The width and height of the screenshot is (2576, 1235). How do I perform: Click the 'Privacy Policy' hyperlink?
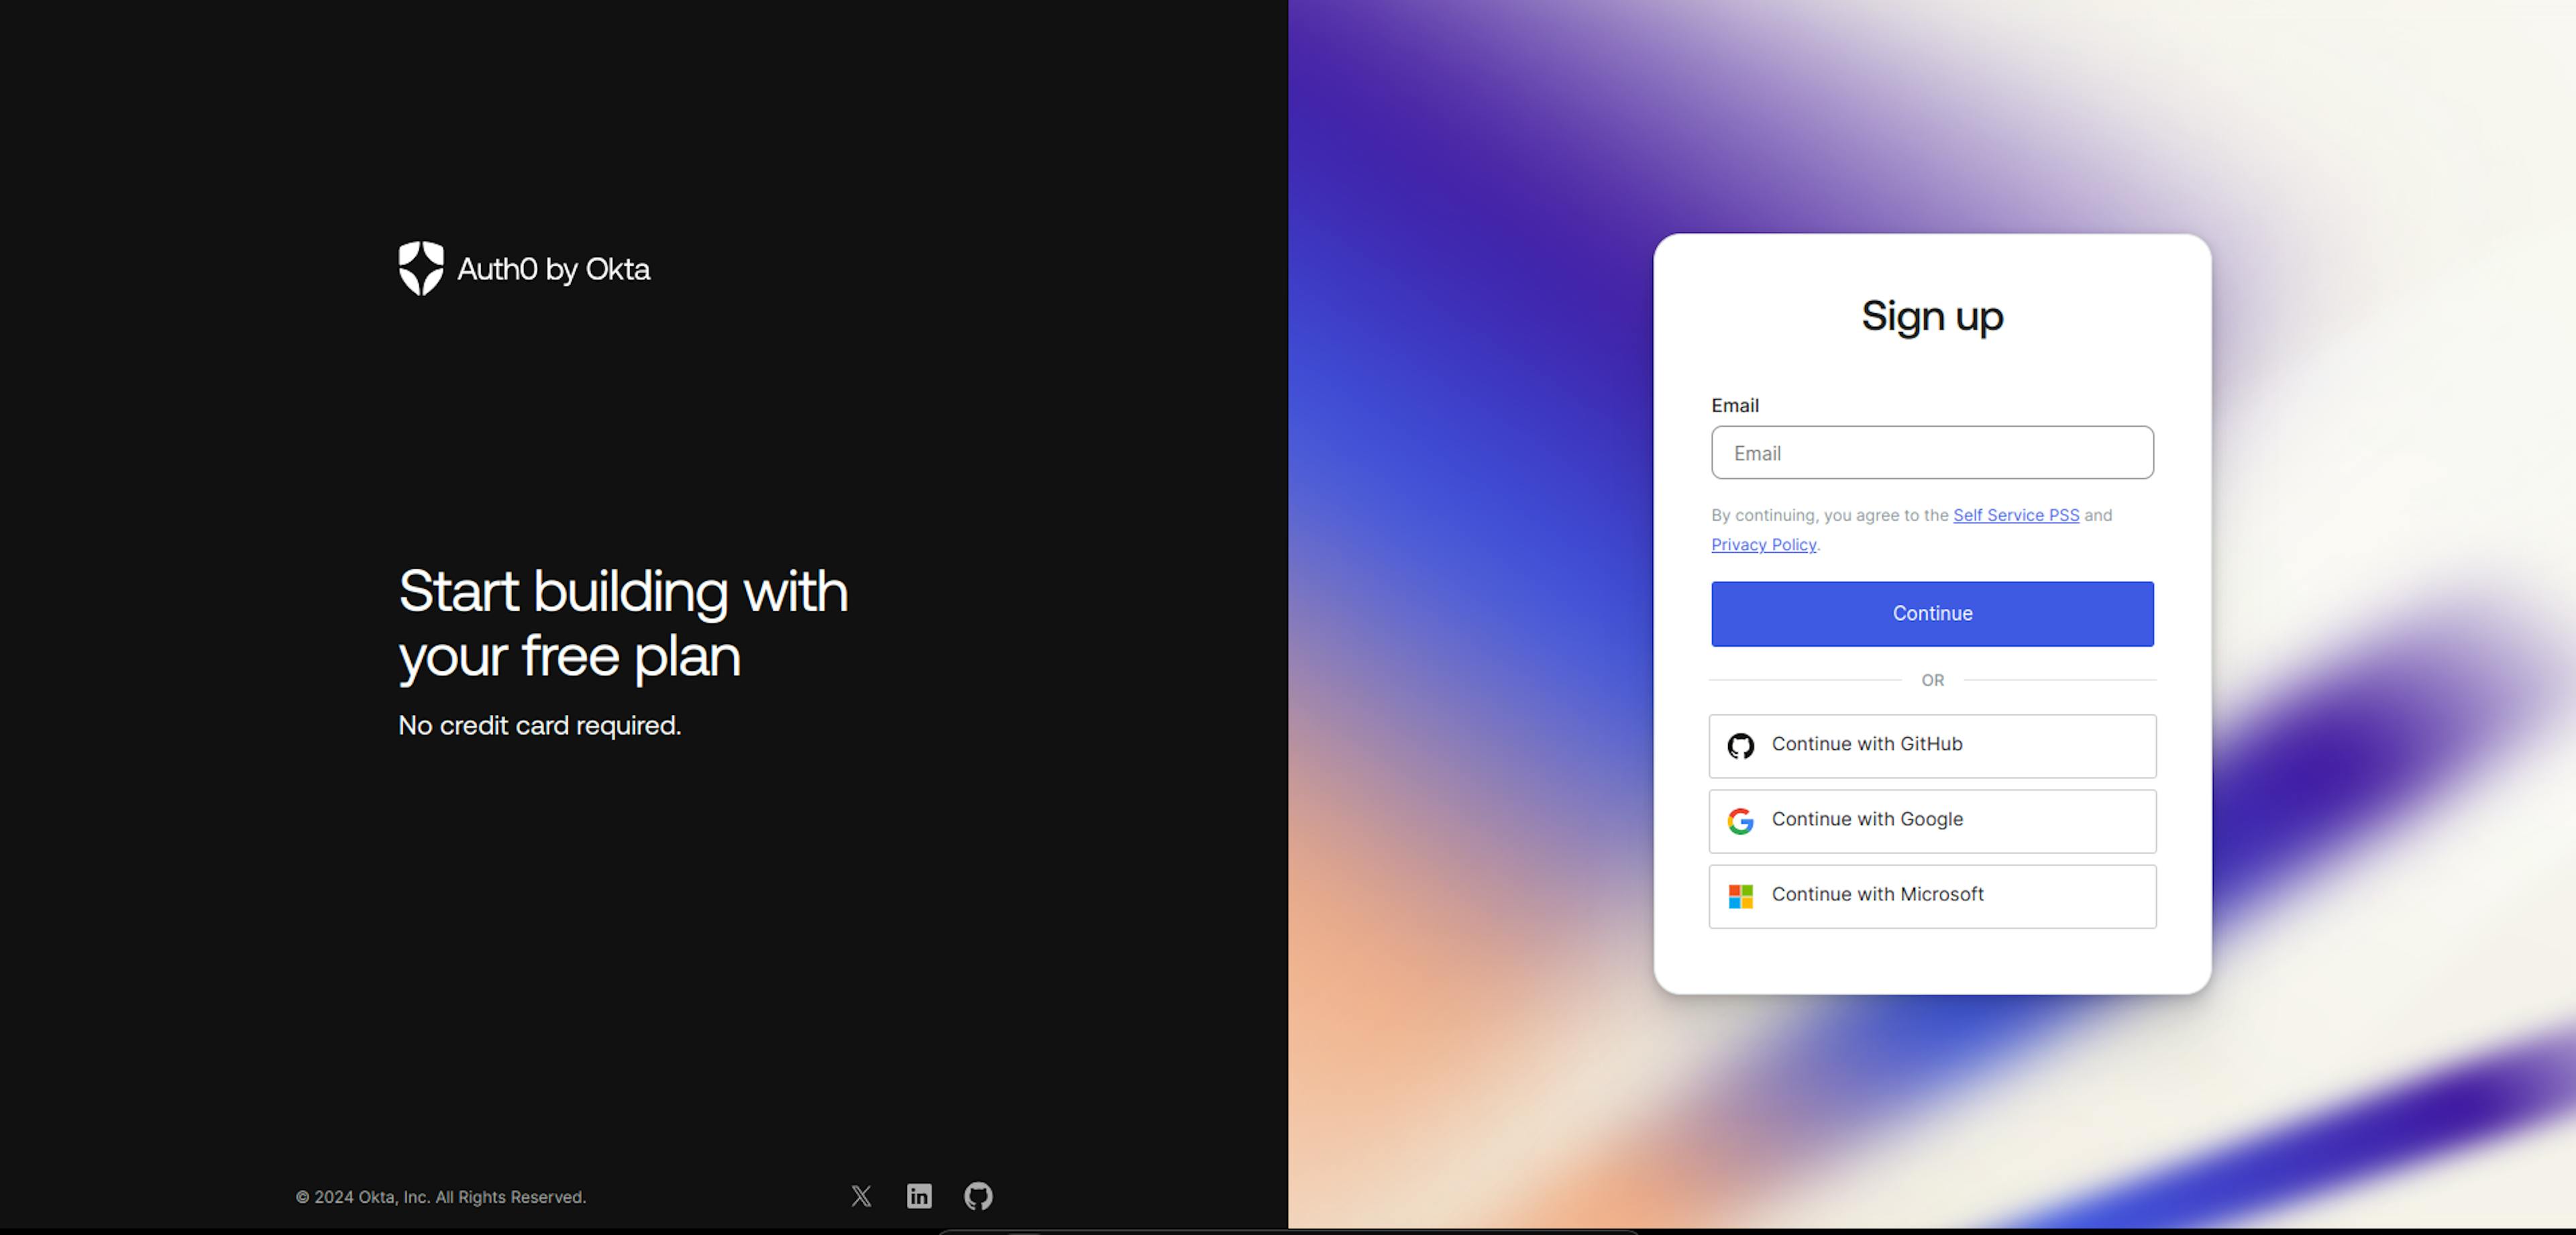[1763, 543]
